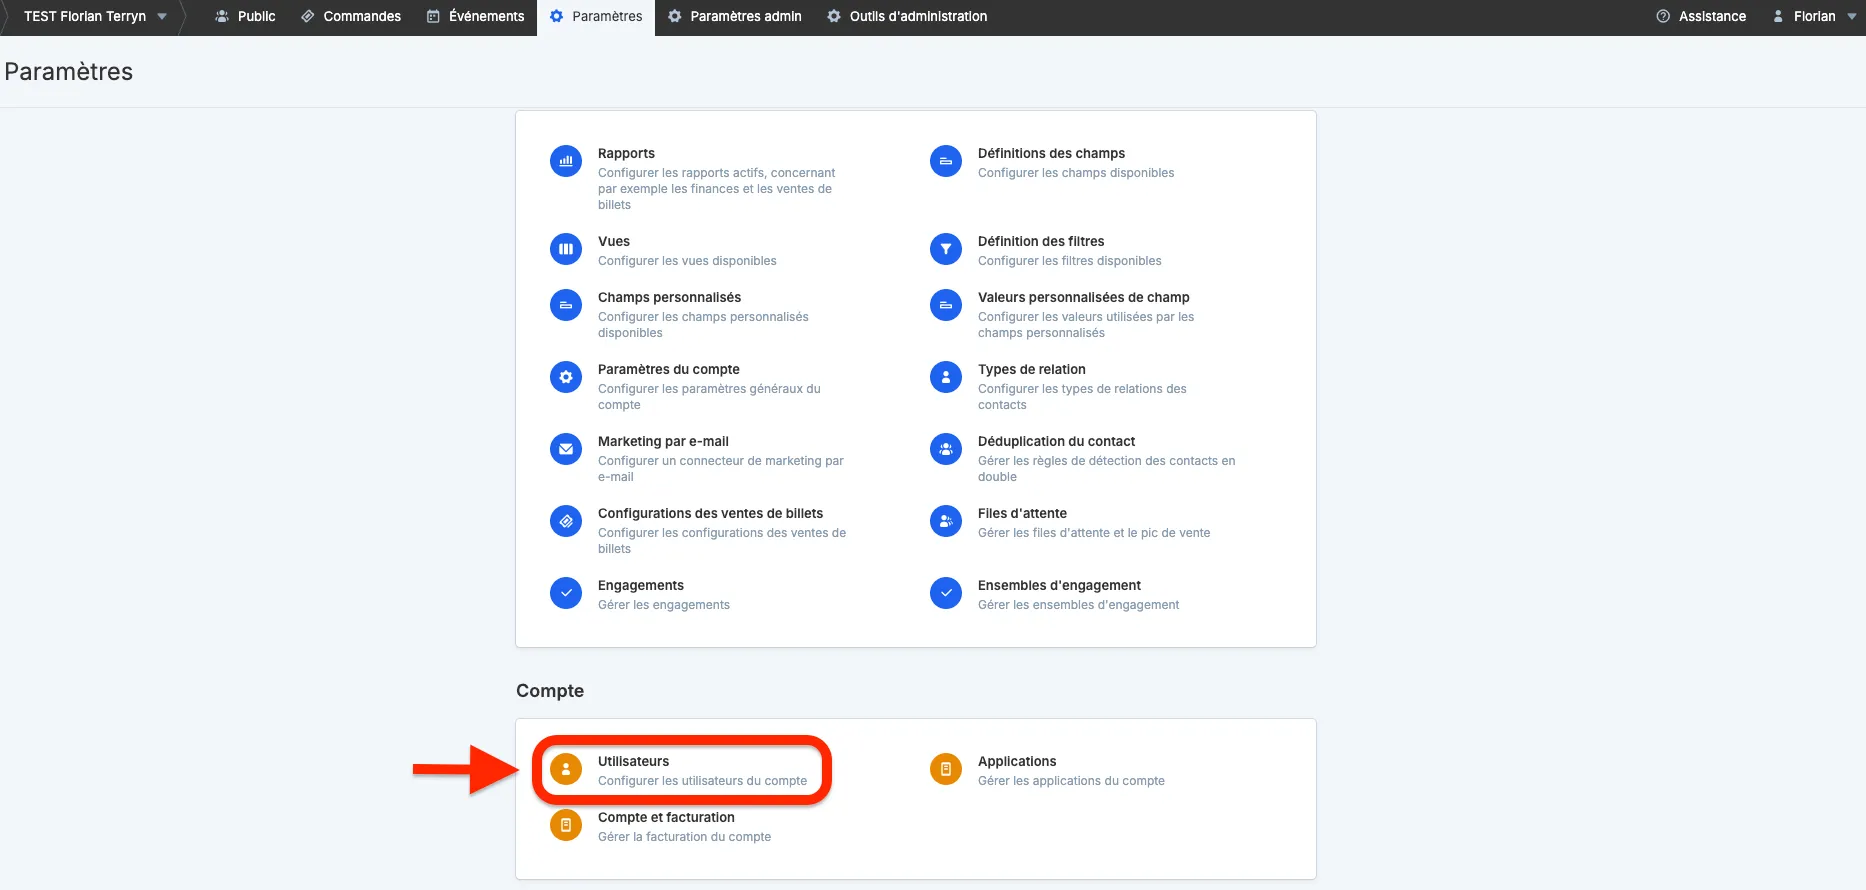Viewport: 1866px width, 890px height.
Task: Click the Valeurs personnalisées de champ icon
Action: pos(946,305)
